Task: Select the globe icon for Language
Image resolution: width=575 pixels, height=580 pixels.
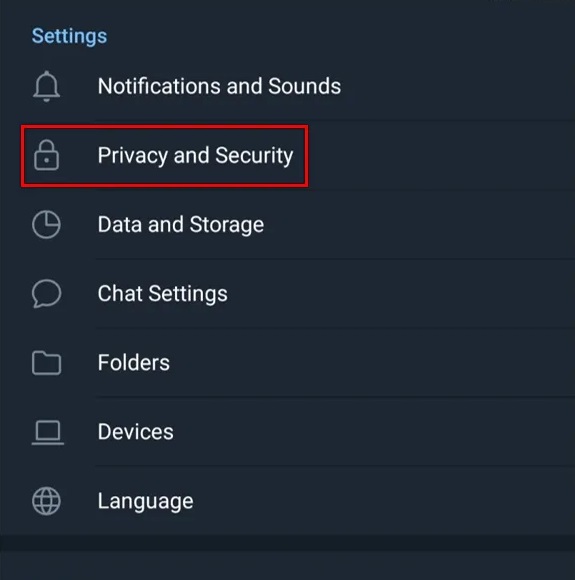Action: (x=46, y=501)
